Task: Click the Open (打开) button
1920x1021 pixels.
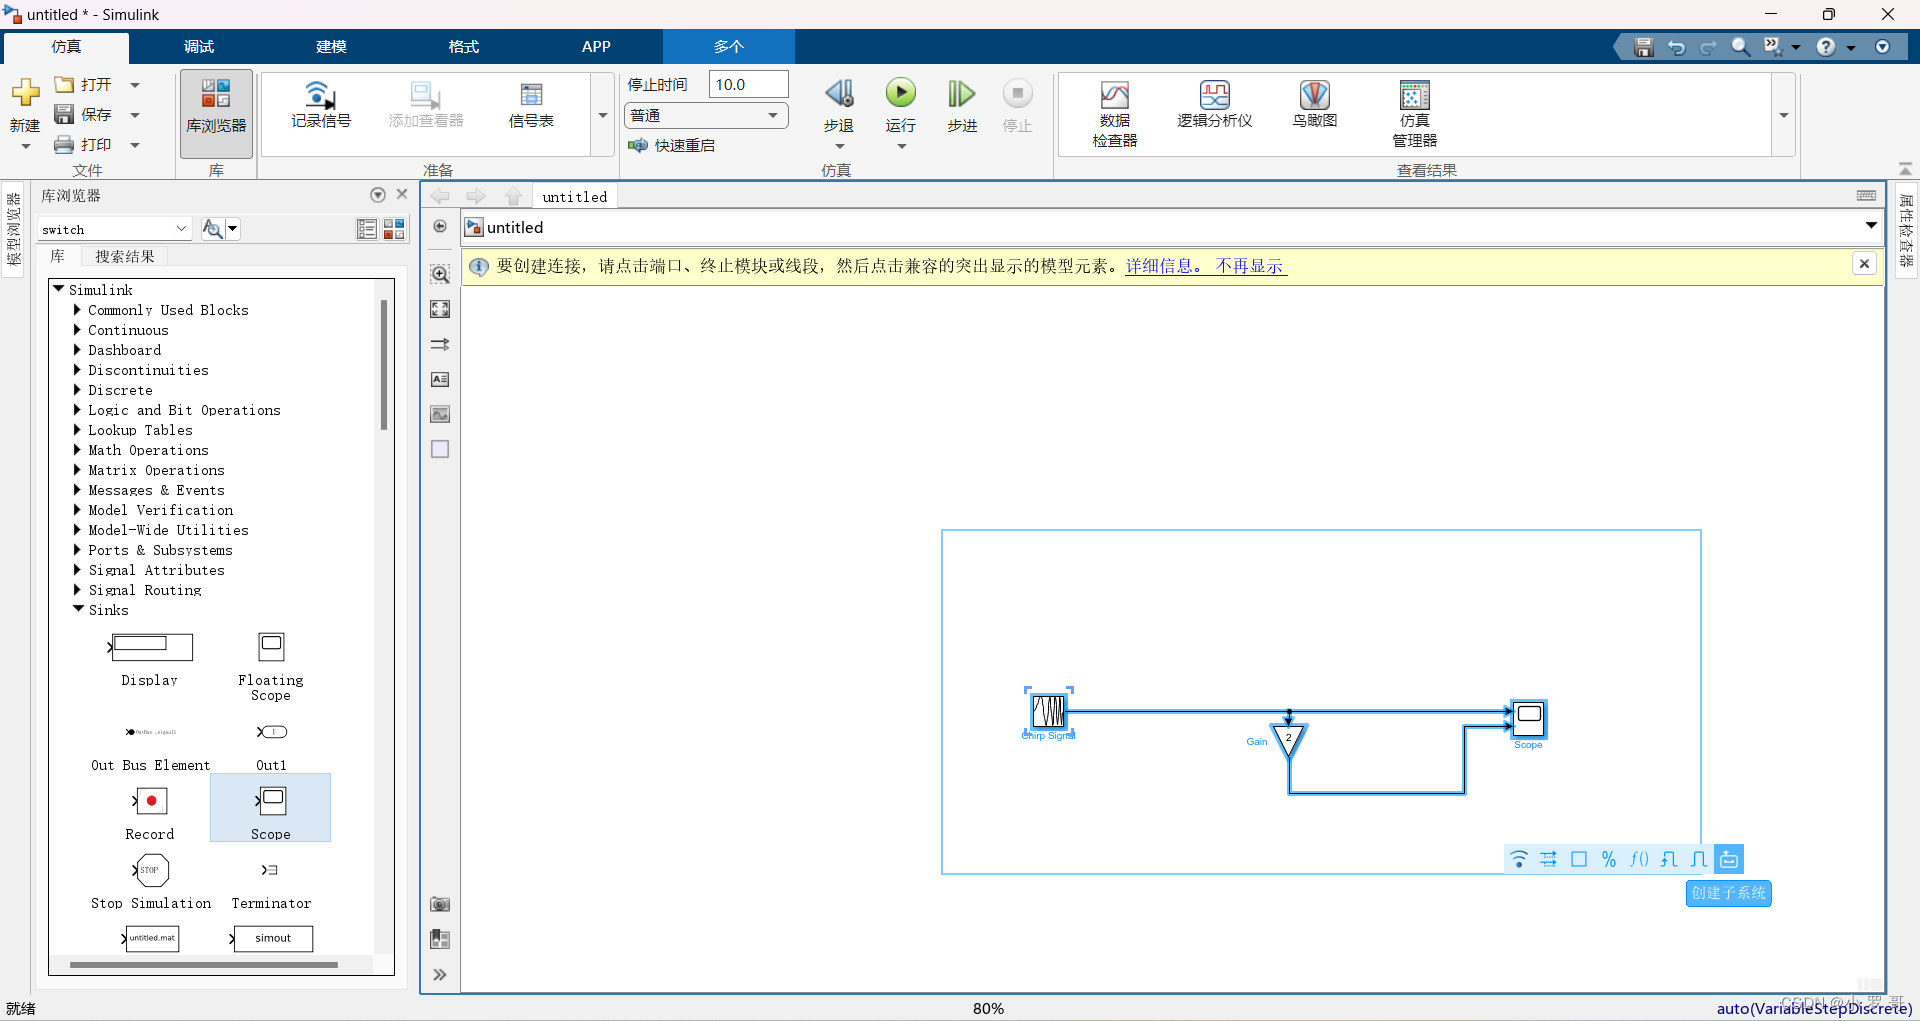Action: click(x=83, y=85)
